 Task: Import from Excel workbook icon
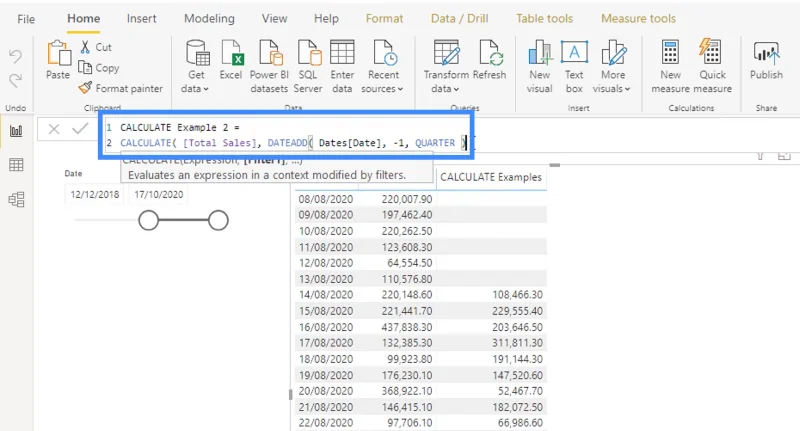[x=231, y=53]
